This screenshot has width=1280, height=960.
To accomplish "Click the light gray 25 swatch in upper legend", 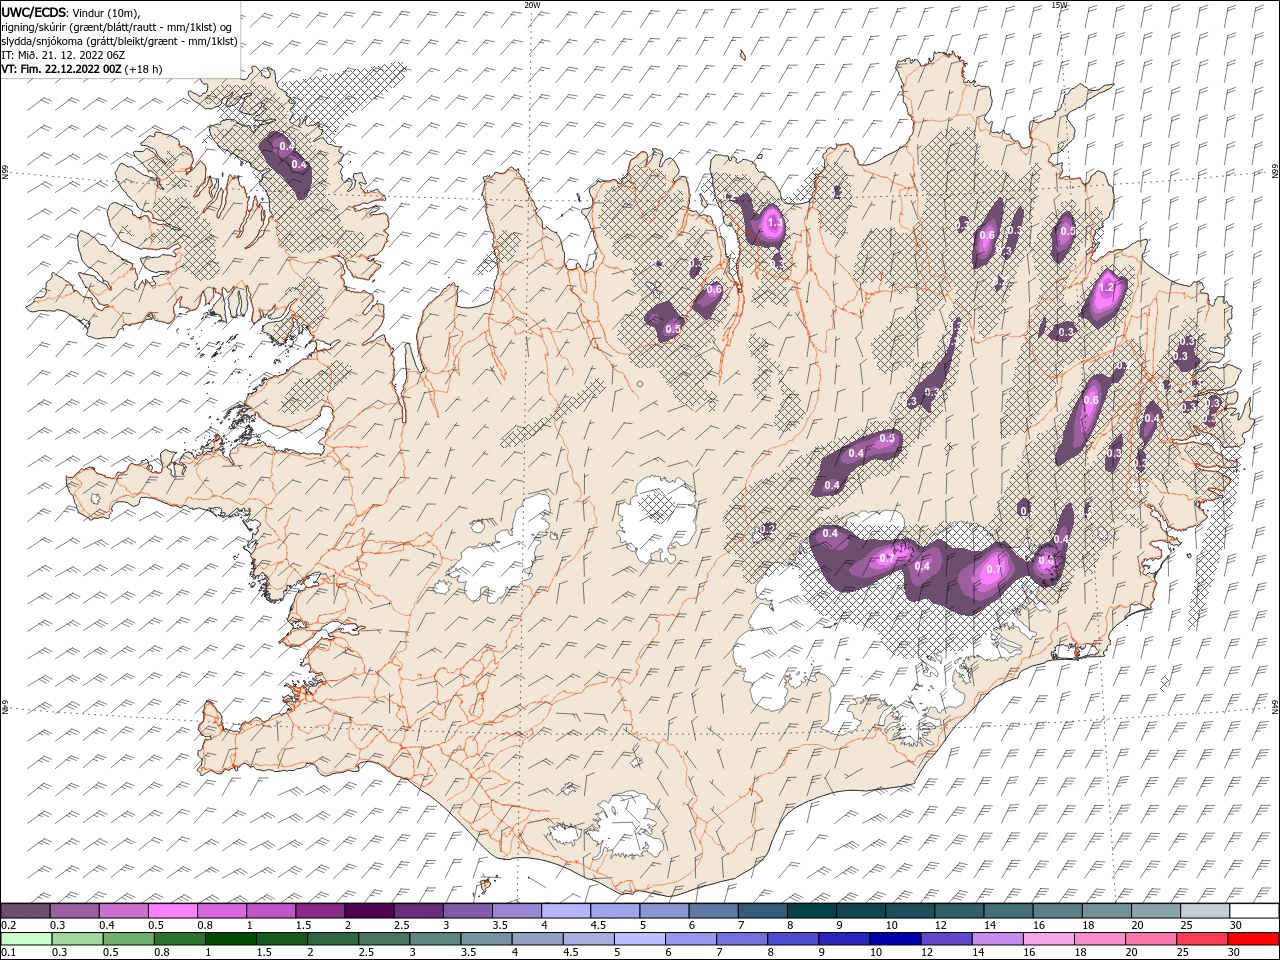I will click(1203, 911).
